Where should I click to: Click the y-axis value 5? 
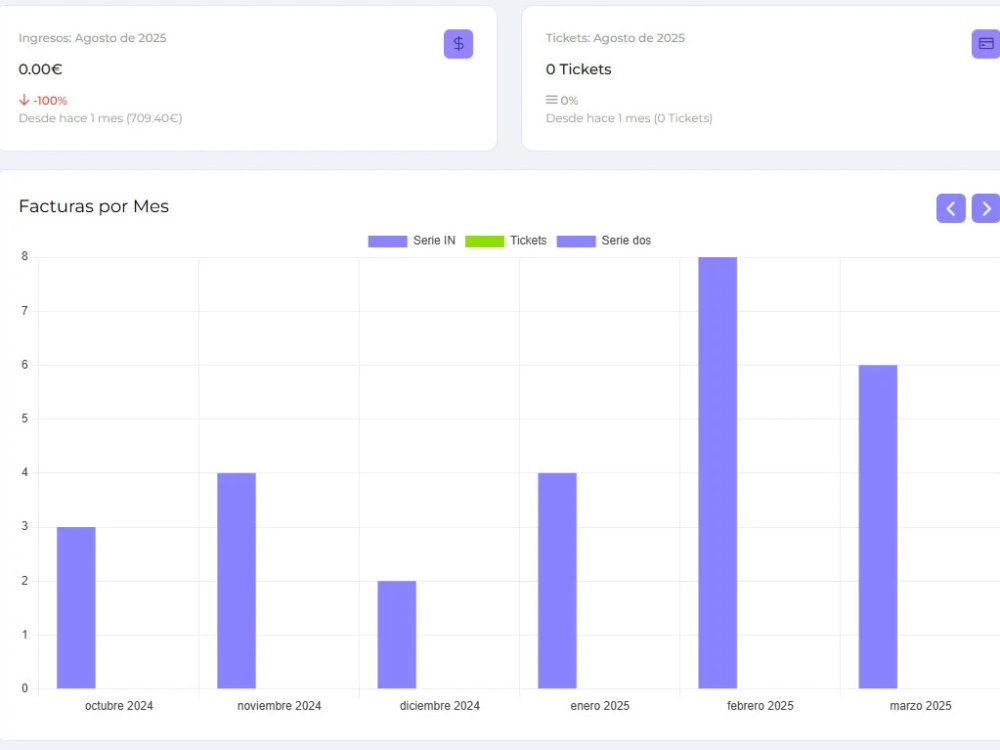[25, 418]
